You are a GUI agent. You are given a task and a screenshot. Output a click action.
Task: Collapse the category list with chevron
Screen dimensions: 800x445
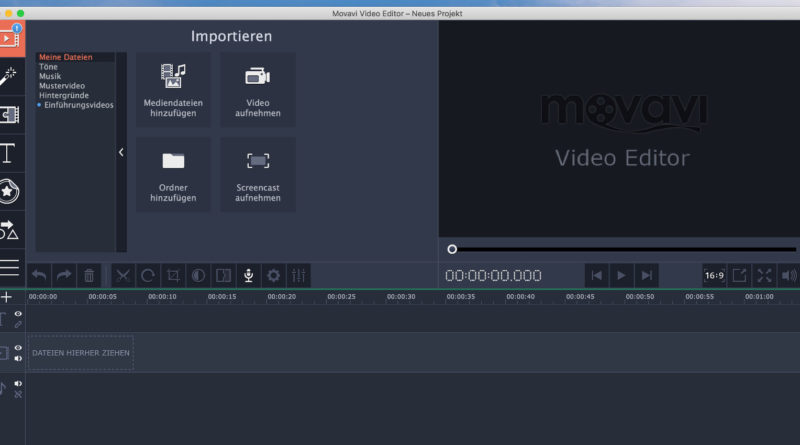pyautogui.click(x=121, y=152)
